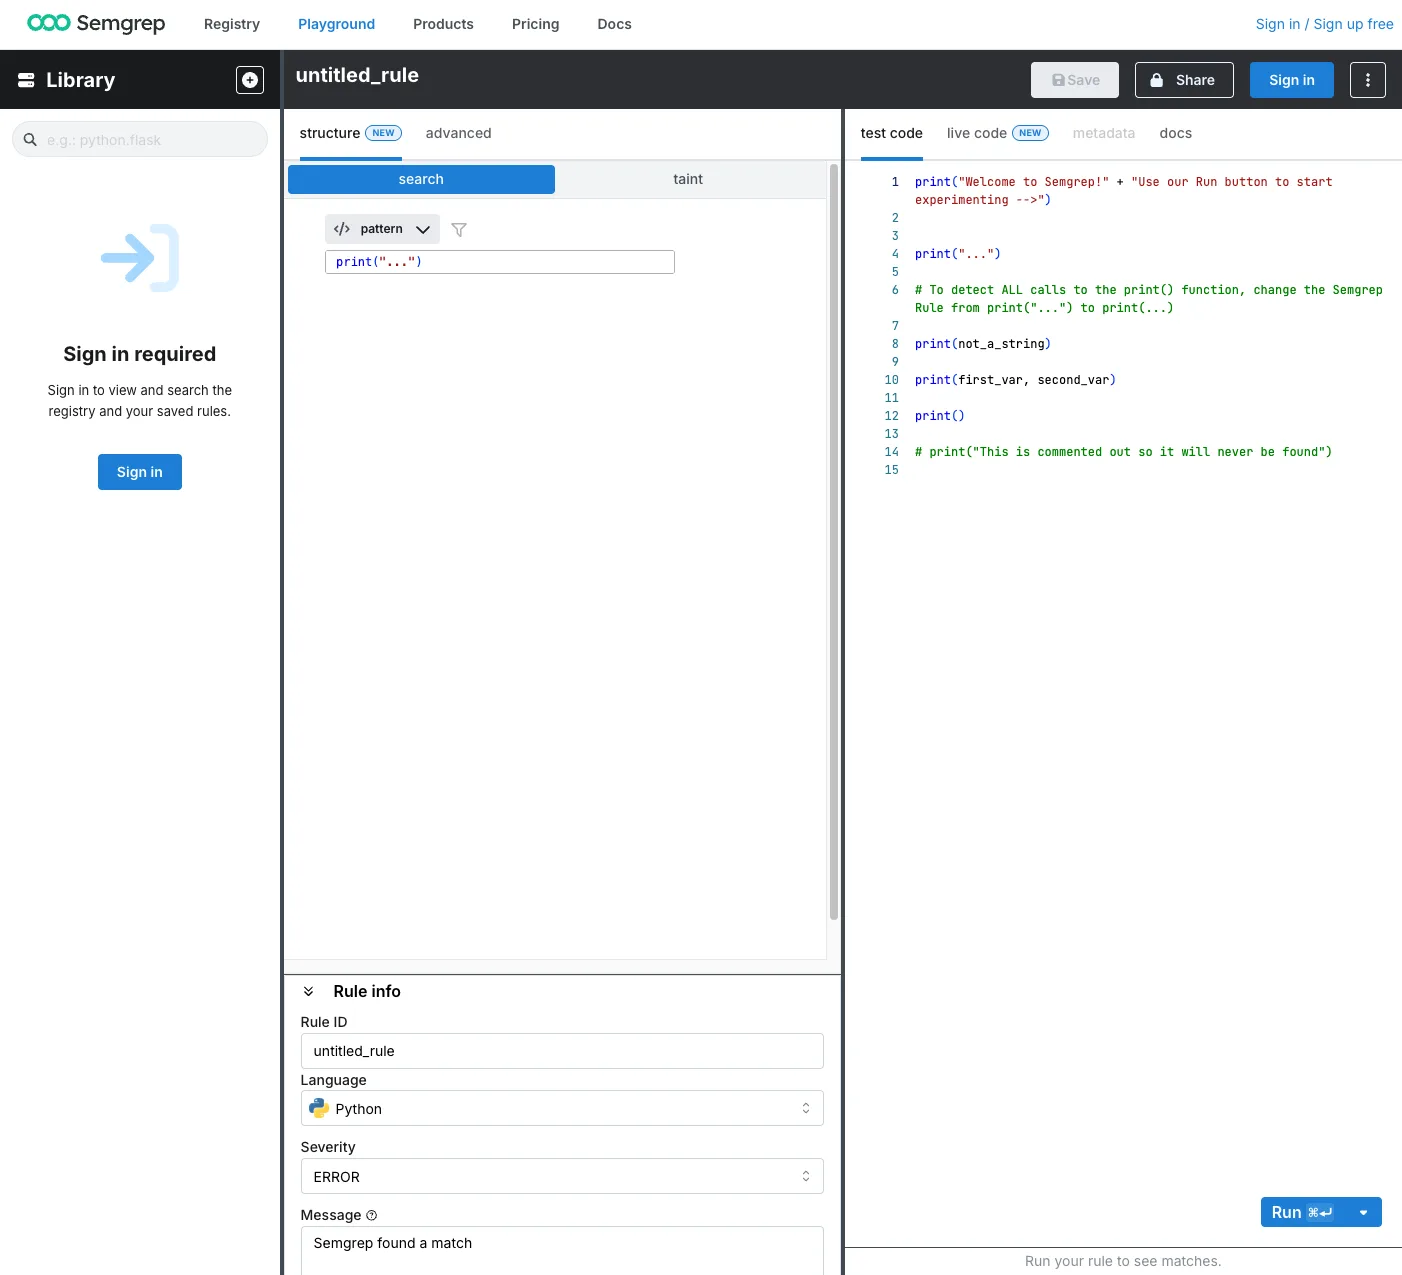
Task: Open the Run options dropdown arrow
Action: pyautogui.click(x=1364, y=1212)
